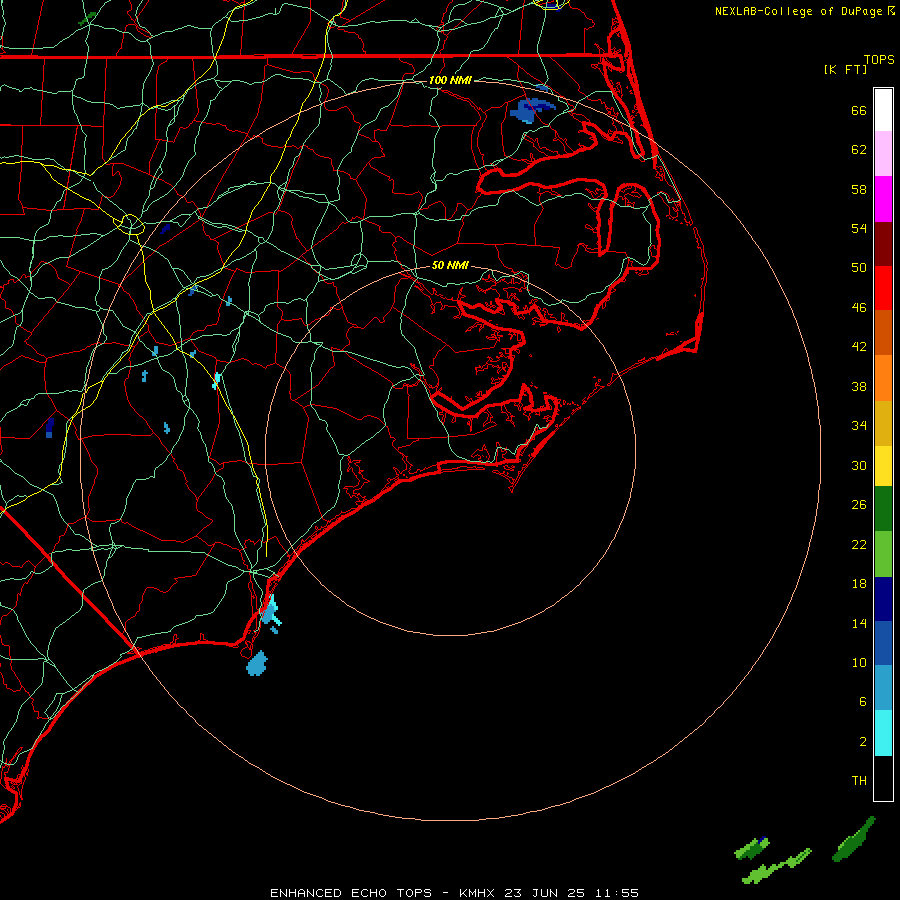Click the "NEXLAB-College of DuPage" credit text

[799, 11]
